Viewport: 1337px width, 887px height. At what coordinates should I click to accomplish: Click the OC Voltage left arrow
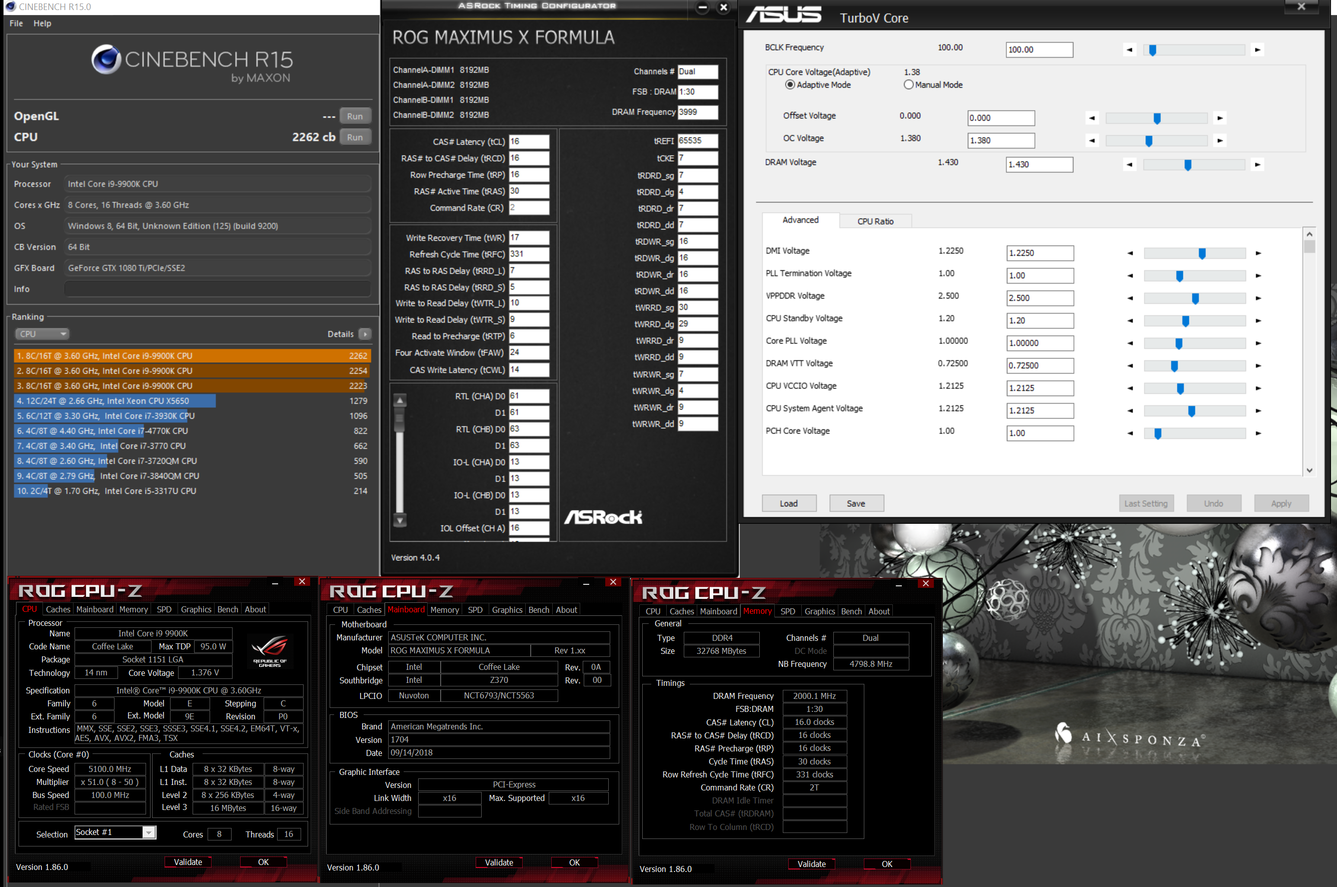(1092, 141)
